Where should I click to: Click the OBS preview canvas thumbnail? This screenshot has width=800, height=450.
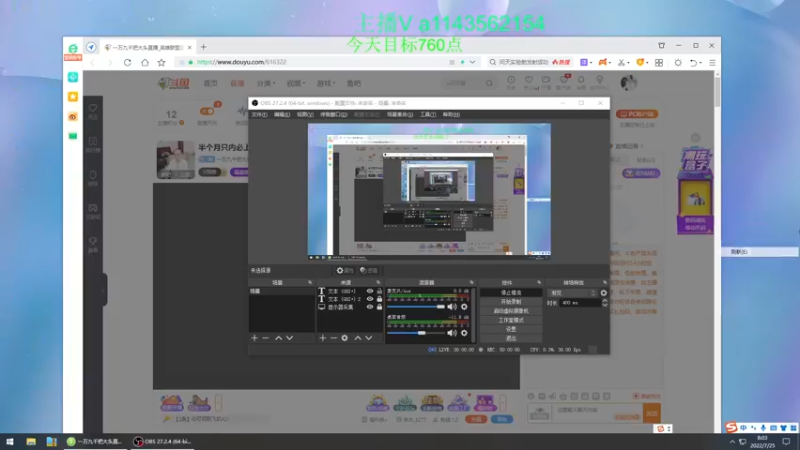(429, 192)
